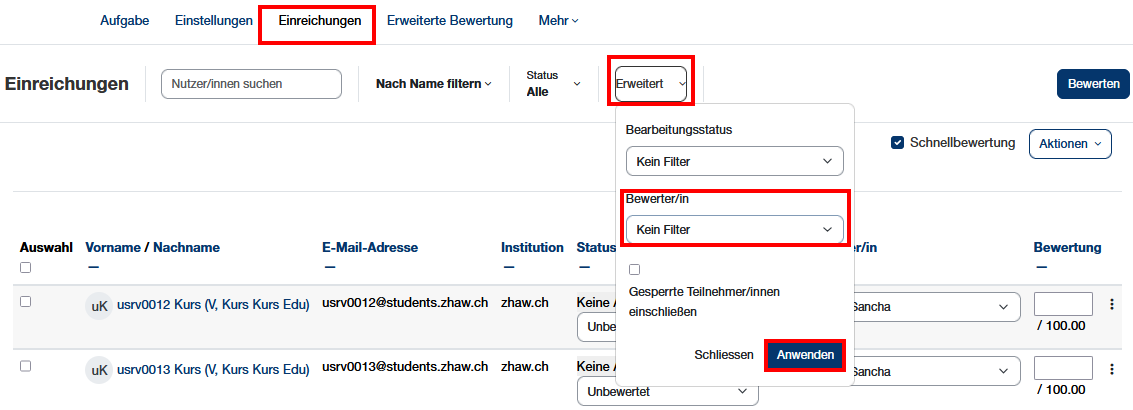Click the Bewerten button

(1093, 84)
